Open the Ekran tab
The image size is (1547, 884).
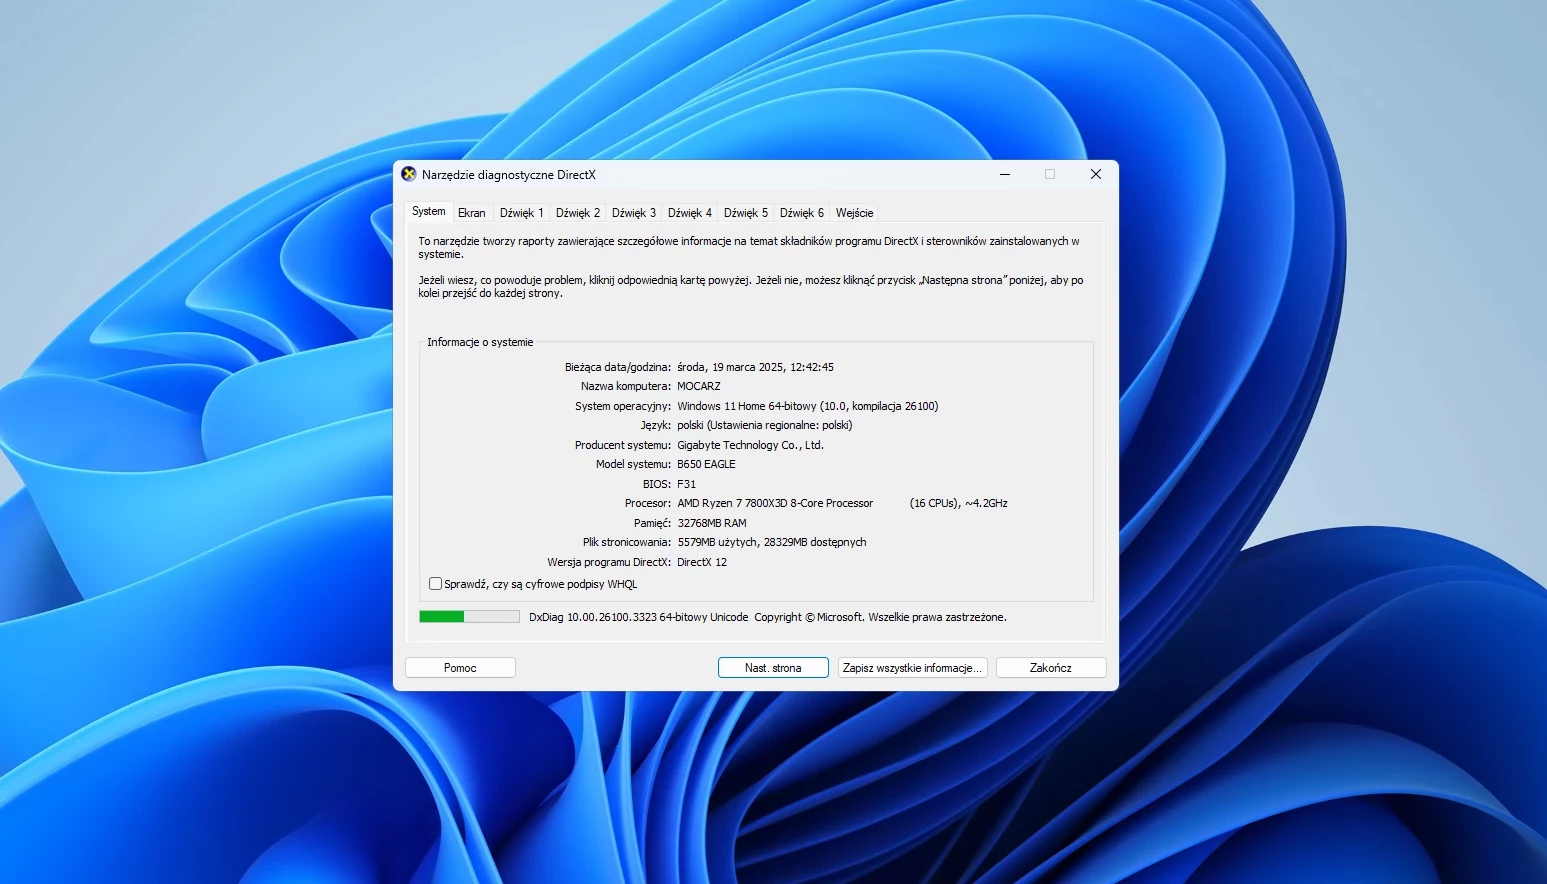tap(472, 213)
